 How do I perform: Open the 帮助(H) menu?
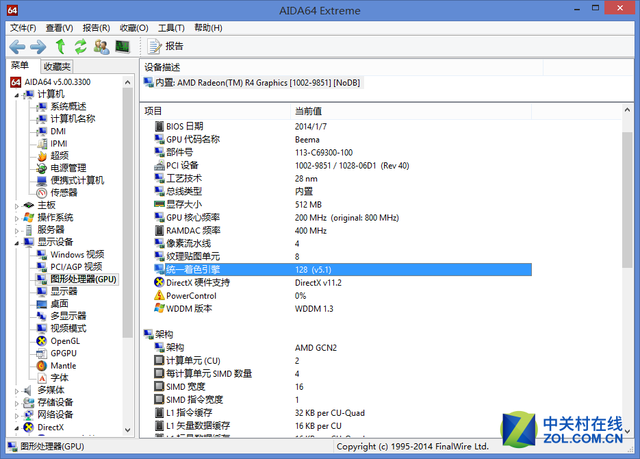pos(208,28)
